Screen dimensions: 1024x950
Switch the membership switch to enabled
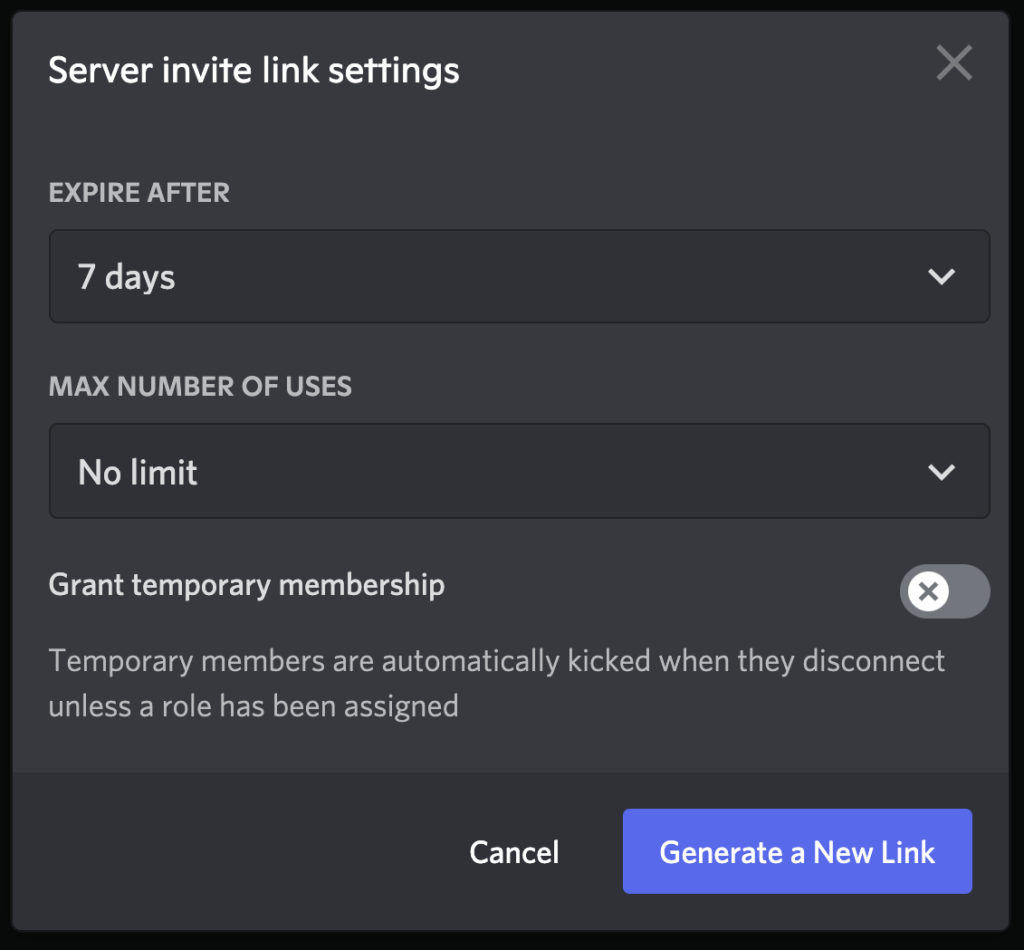coord(945,591)
